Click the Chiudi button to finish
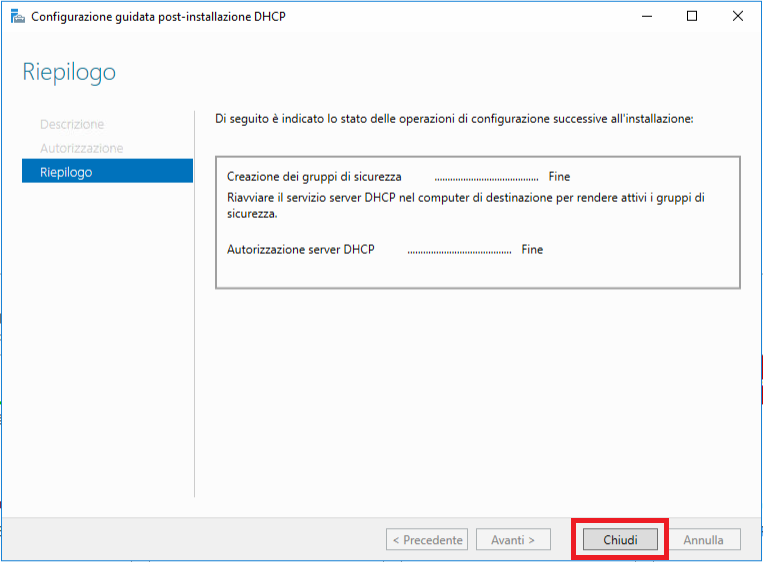763x563 pixels. coord(620,540)
